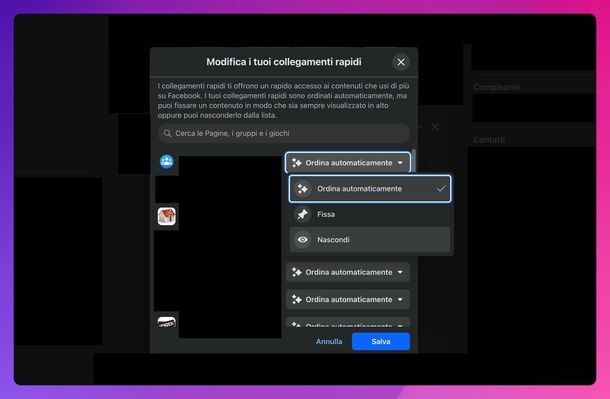
Task: Click 'Compleanni' heading in background page
Action: [x=496, y=87]
